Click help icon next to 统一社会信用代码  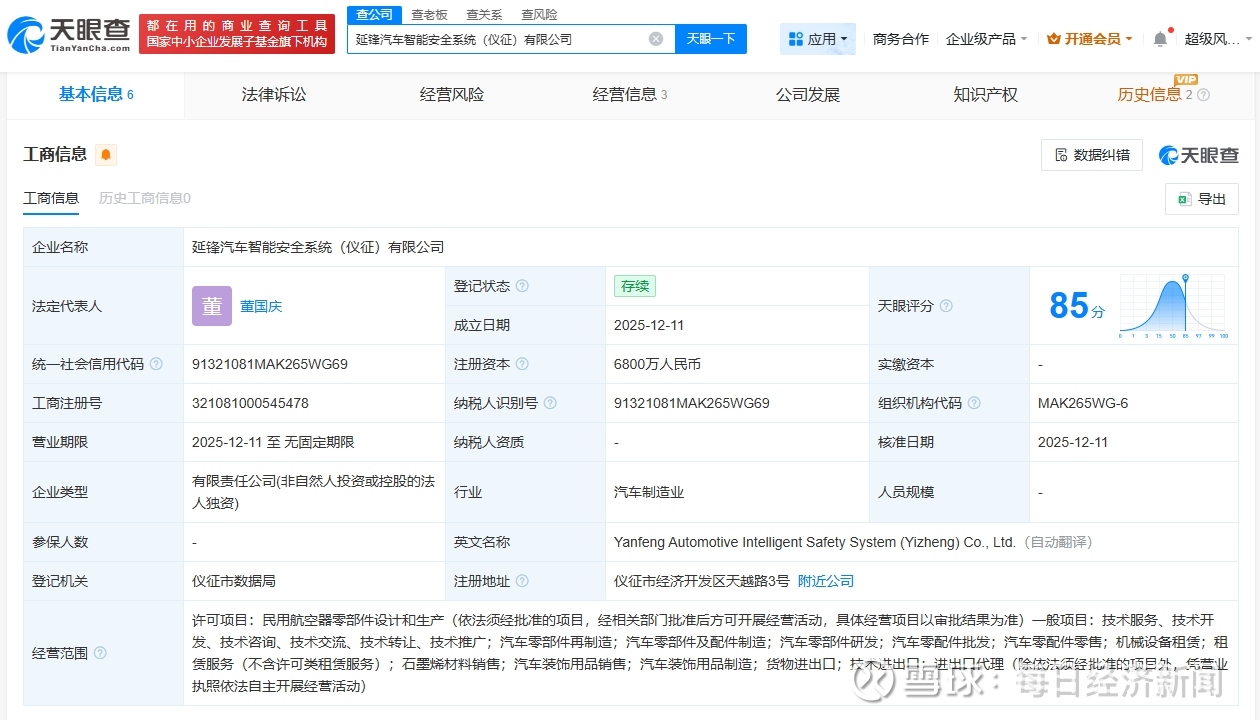pos(156,364)
